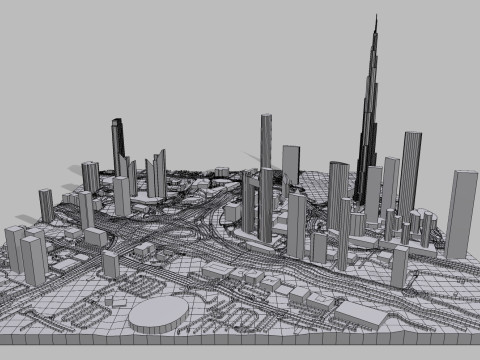Select the isolated box tower at far right edge
Viewport: 480px width, 360px height.
pyautogui.click(x=461, y=214)
